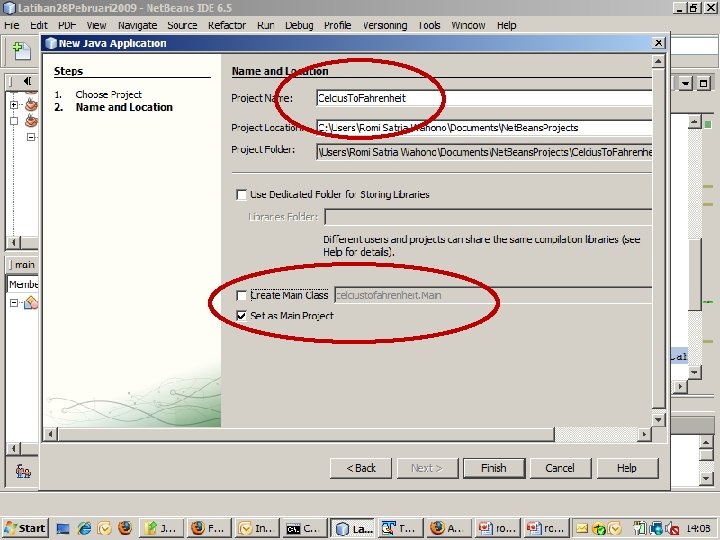The height and width of the screenshot is (540, 720).
Task: Click the wizard Help button
Action: tap(627, 468)
